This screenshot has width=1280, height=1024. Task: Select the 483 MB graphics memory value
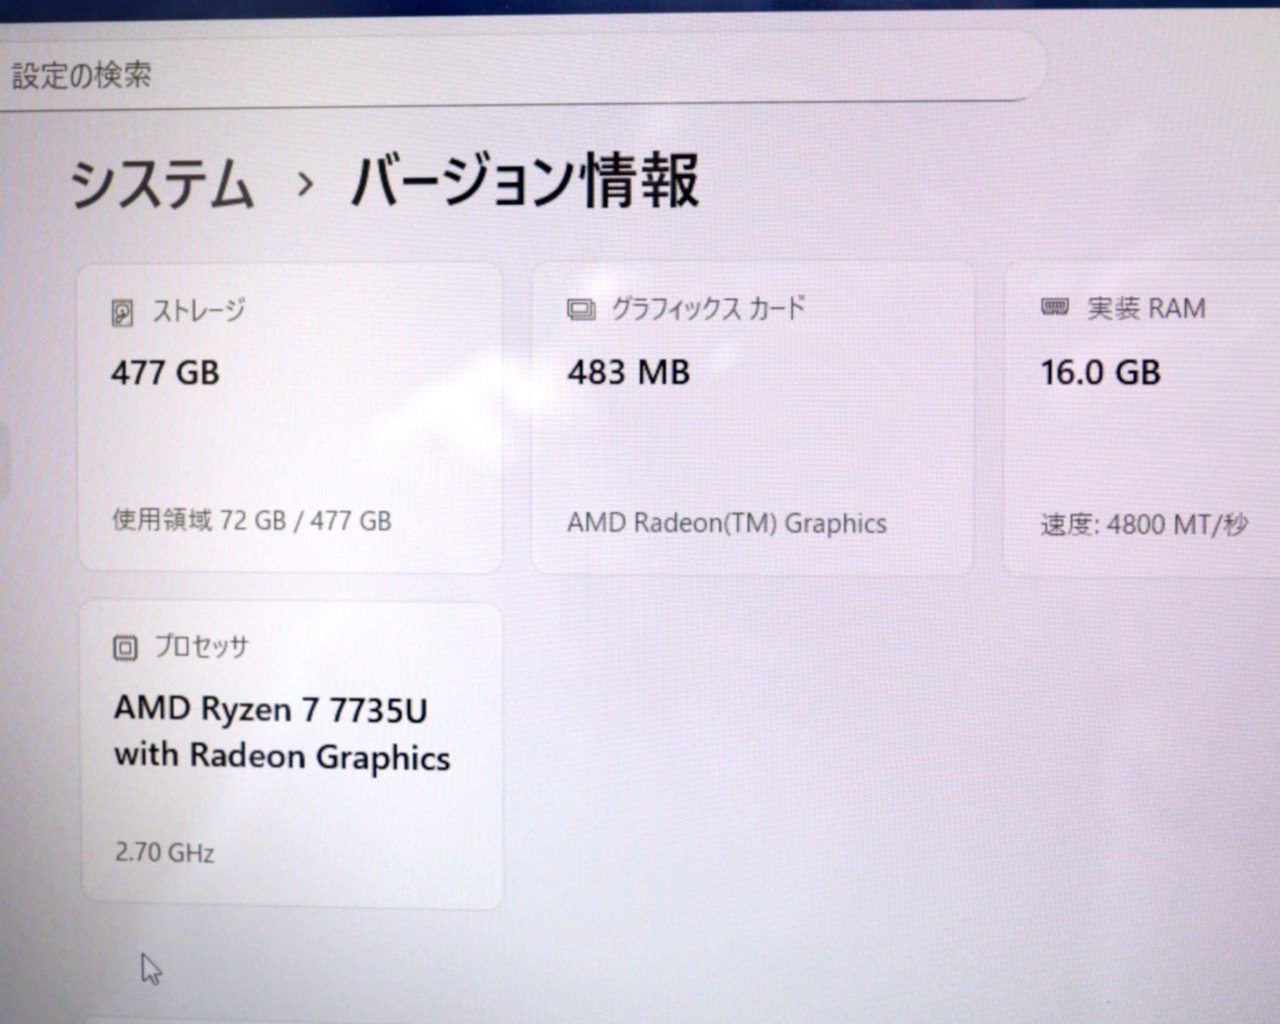pyautogui.click(x=628, y=373)
